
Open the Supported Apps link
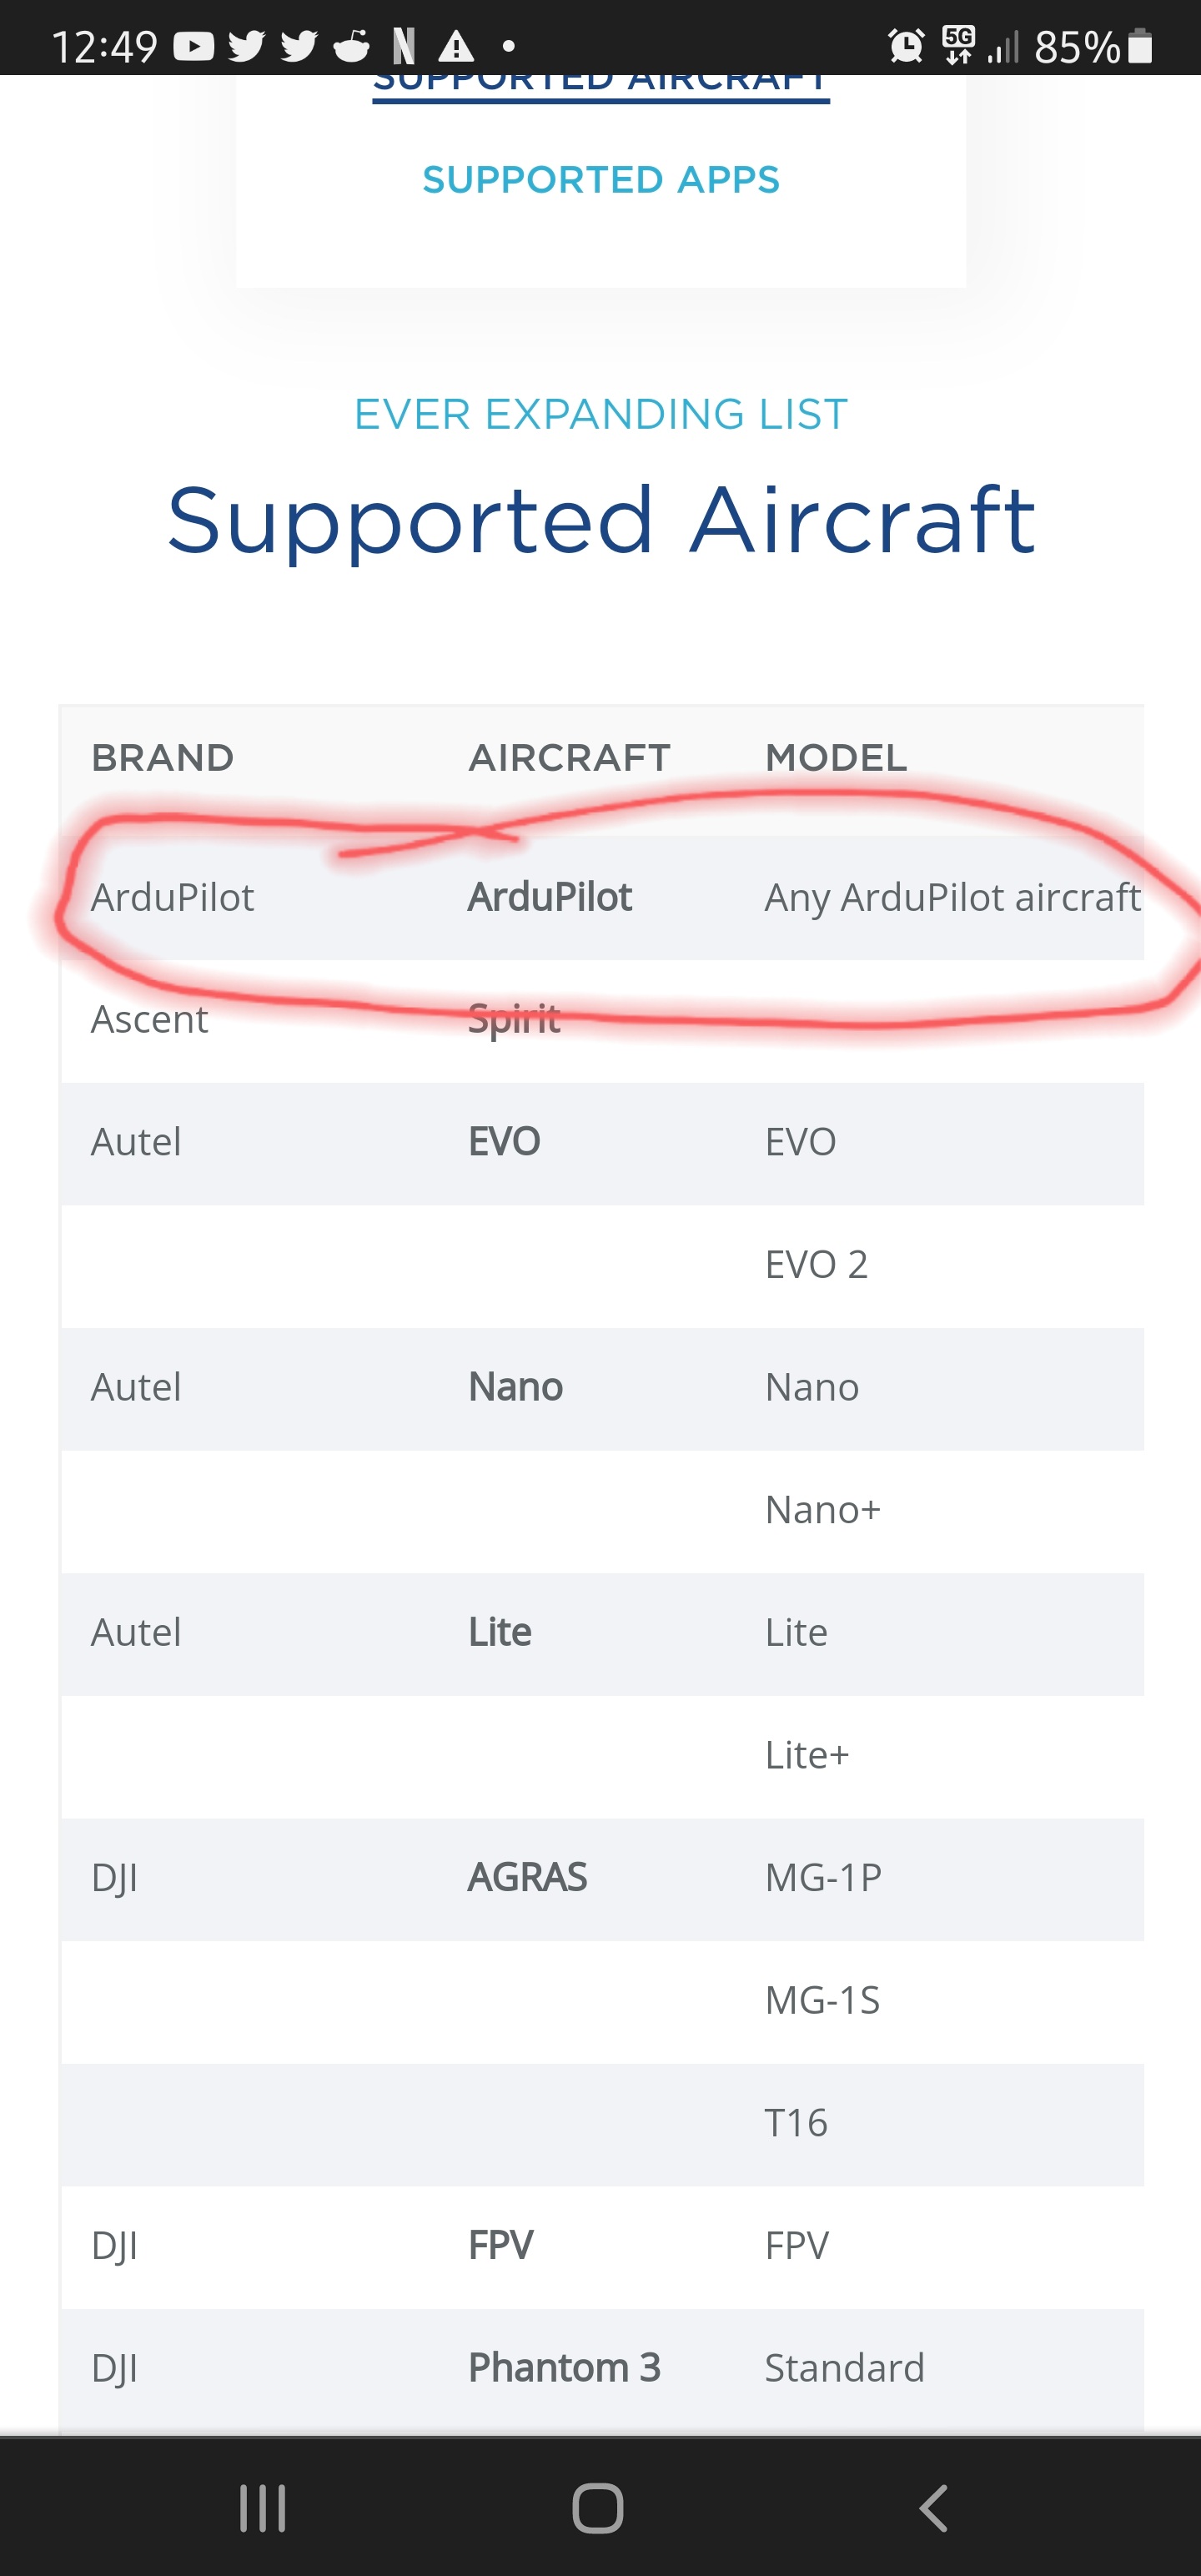click(x=601, y=180)
